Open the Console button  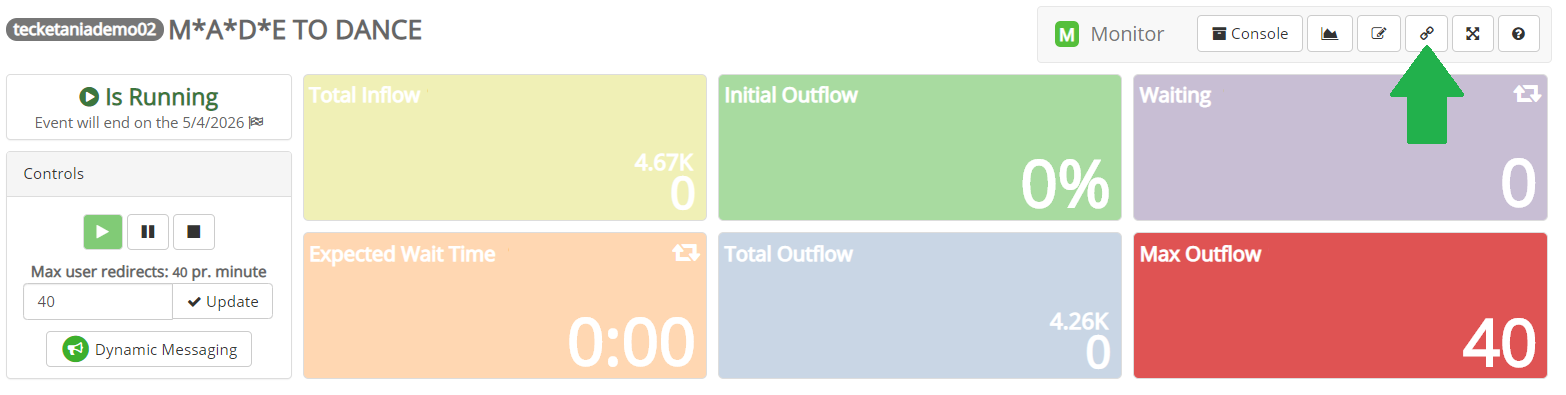tap(1249, 34)
